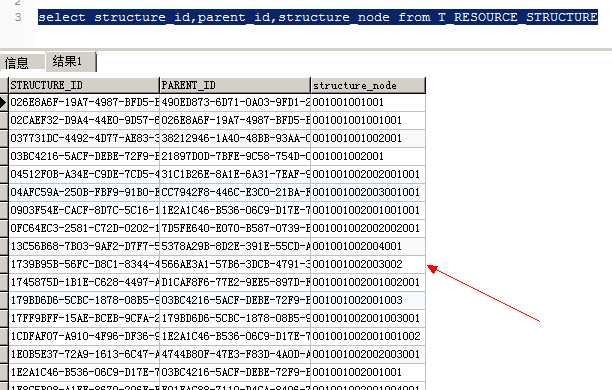The image size is (612, 390).
Task: Select PARENT_ID cell 38212946-1A40-48BB-93AA
Action: [235, 138]
